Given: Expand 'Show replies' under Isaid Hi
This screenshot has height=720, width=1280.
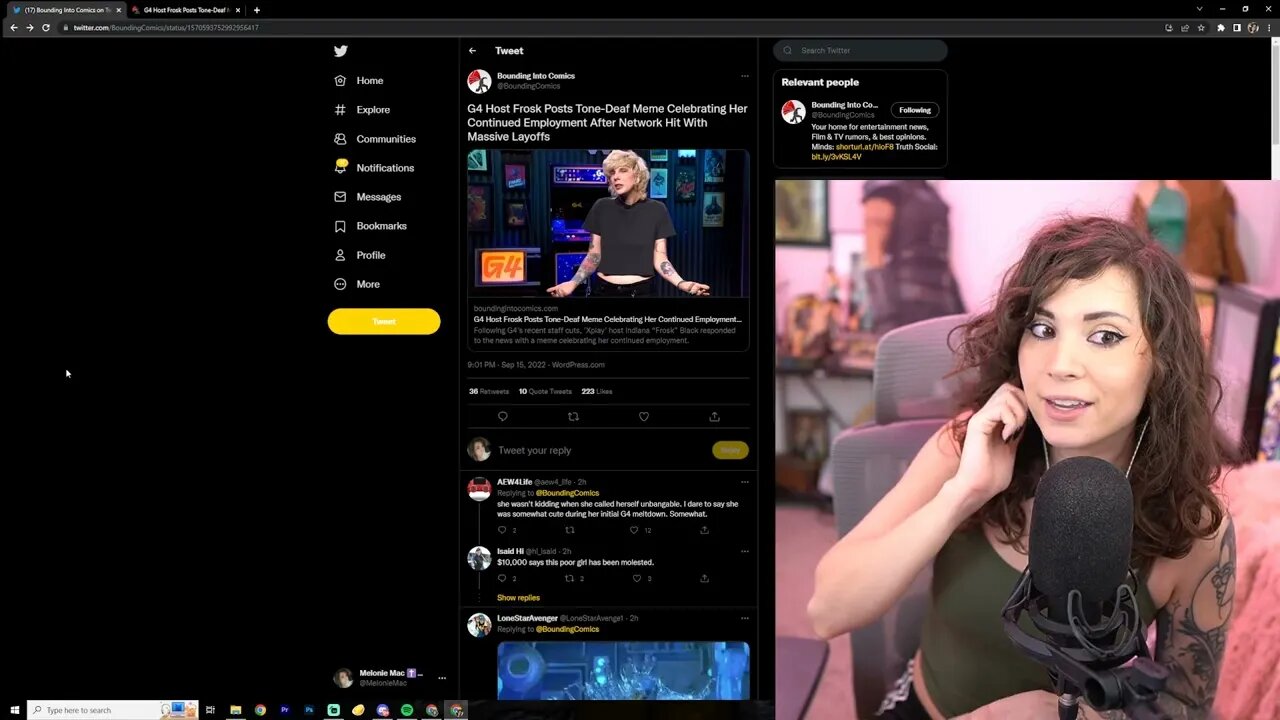Looking at the screenshot, I should (x=518, y=598).
